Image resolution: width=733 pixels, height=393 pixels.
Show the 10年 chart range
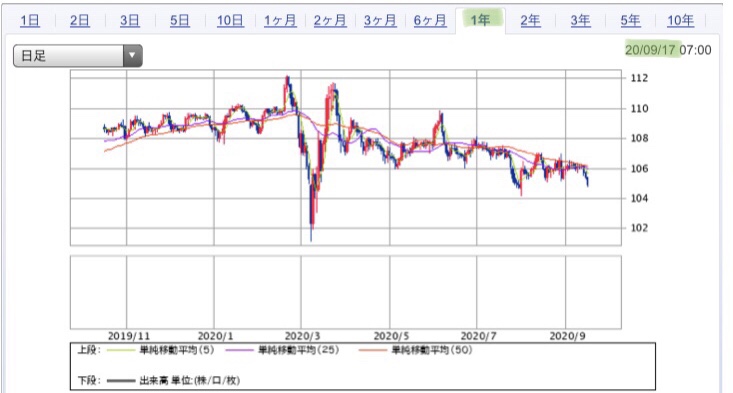click(681, 21)
